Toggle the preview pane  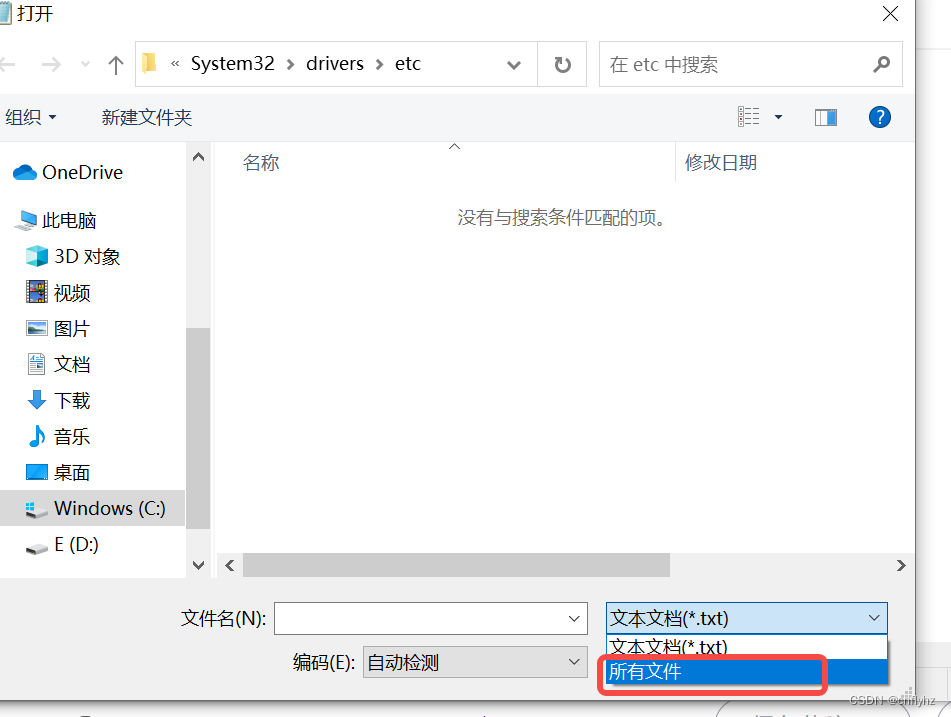coord(825,117)
